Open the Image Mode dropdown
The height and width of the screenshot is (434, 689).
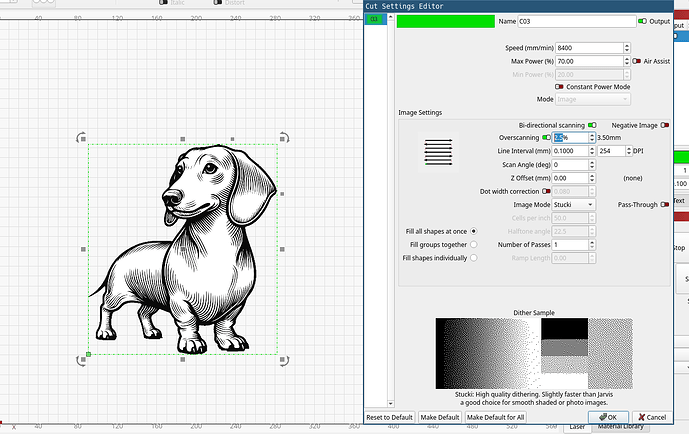(573, 205)
